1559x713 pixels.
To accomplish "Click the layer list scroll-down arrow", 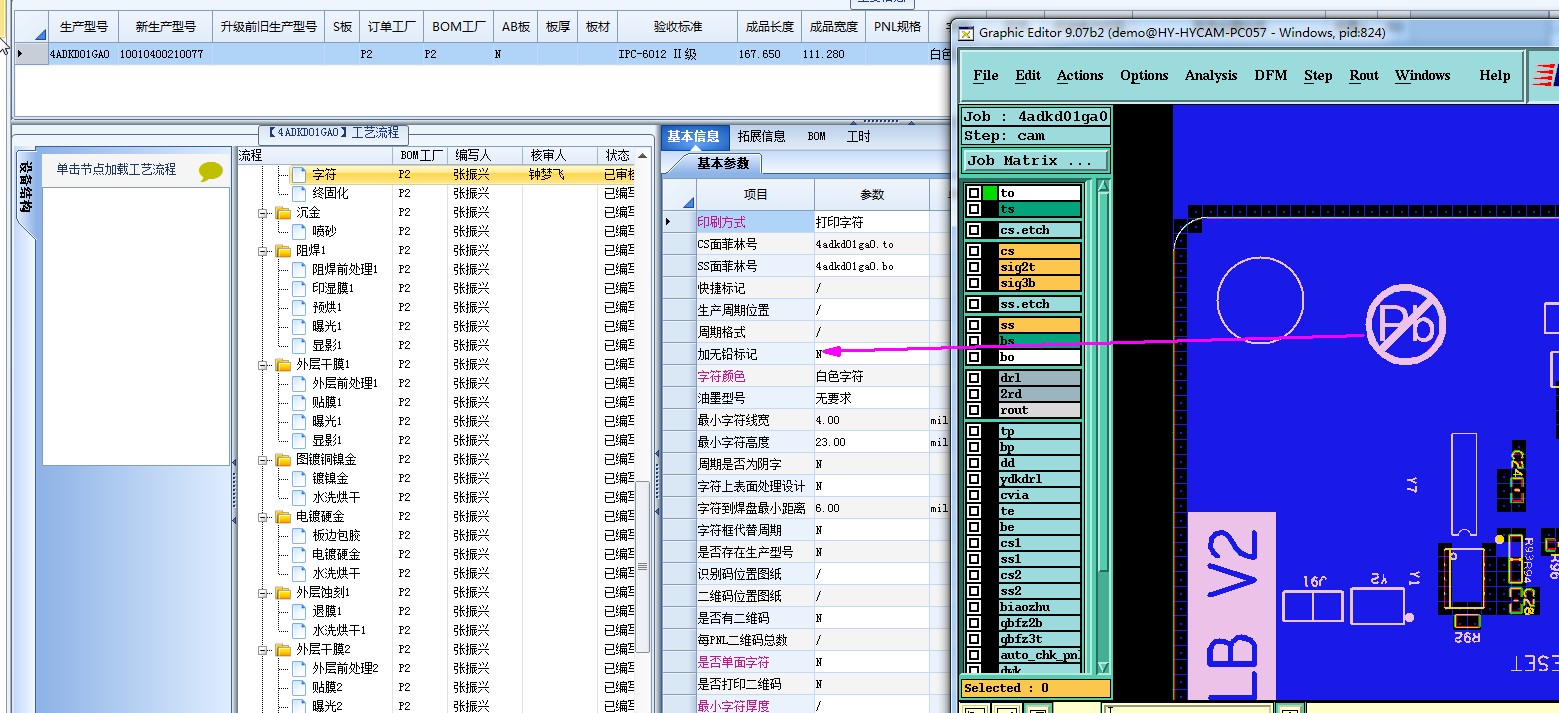I will 1103,667.
